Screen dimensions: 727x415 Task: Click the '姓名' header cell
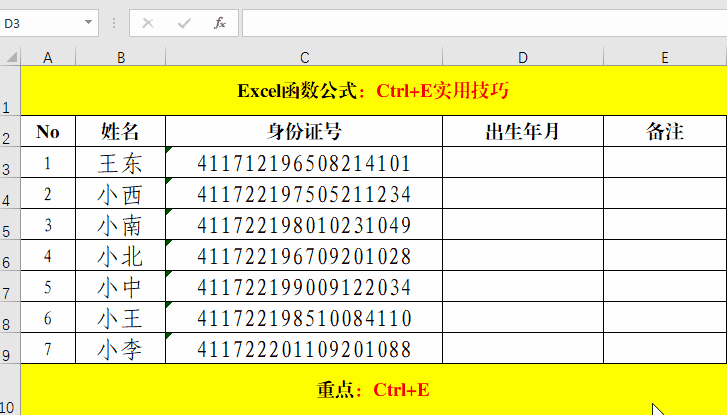tap(121, 131)
